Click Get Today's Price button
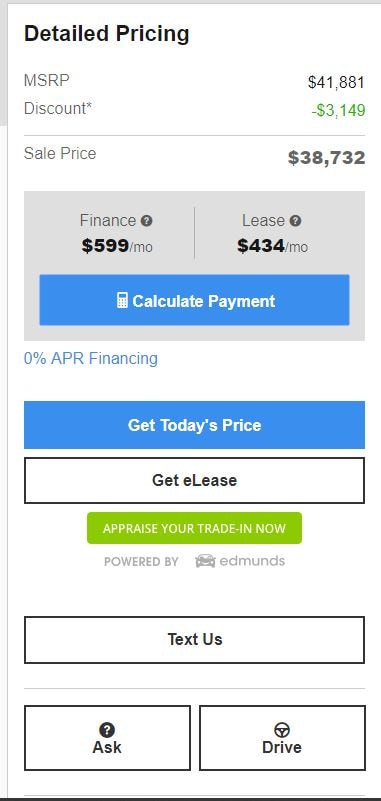Image resolution: width=381 pixels, height=801 pixels. point(195,425)
